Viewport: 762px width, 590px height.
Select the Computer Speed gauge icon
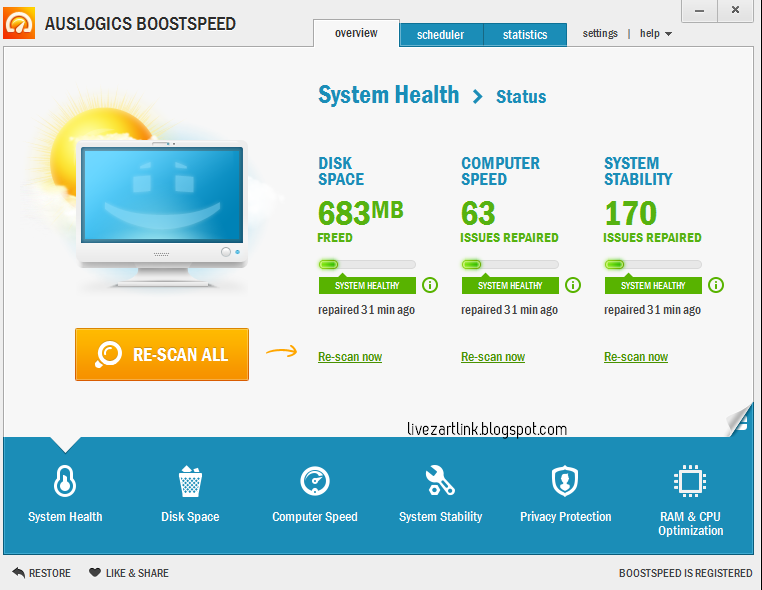click(x=315, y=481)
